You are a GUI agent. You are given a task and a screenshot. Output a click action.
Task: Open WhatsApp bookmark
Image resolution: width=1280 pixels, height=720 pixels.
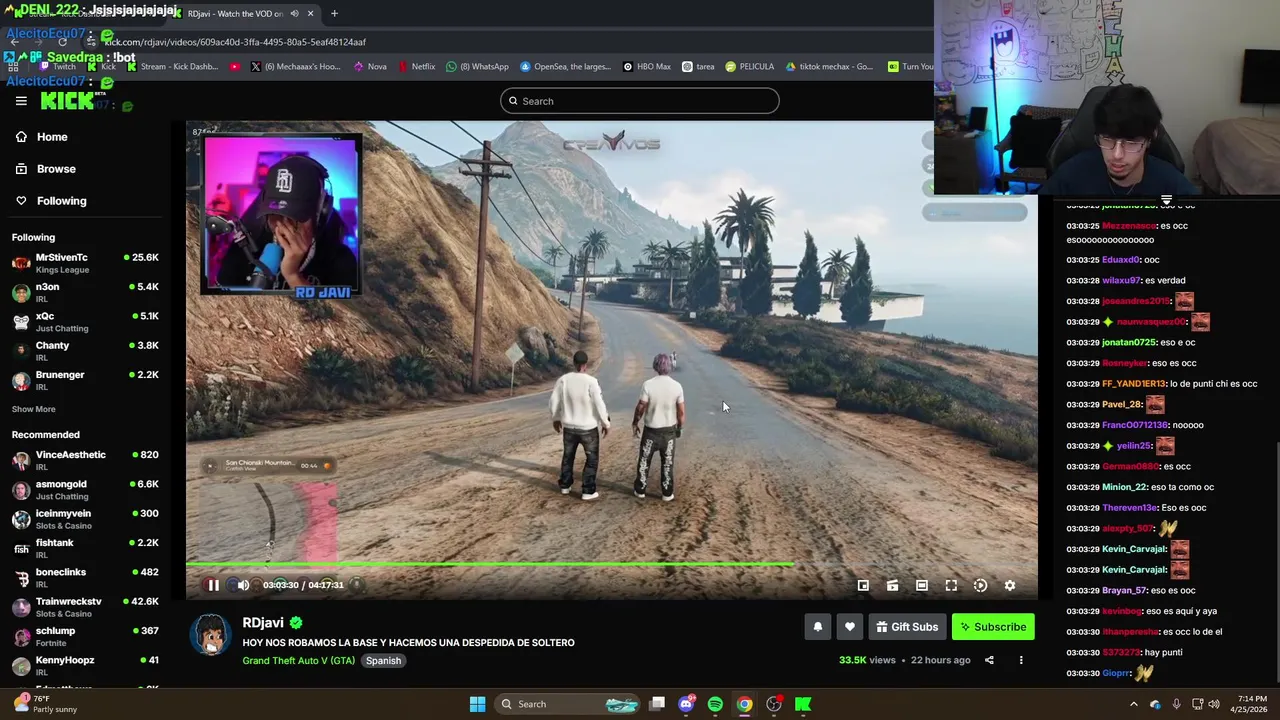point(477,66)
